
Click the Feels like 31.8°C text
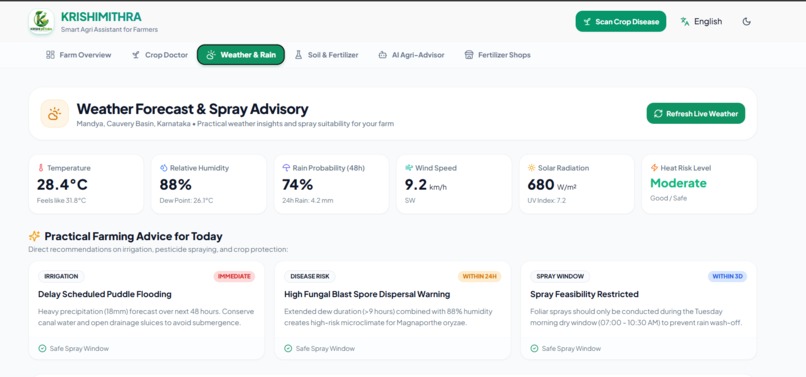pyautogui.click(x=61, y=200)
